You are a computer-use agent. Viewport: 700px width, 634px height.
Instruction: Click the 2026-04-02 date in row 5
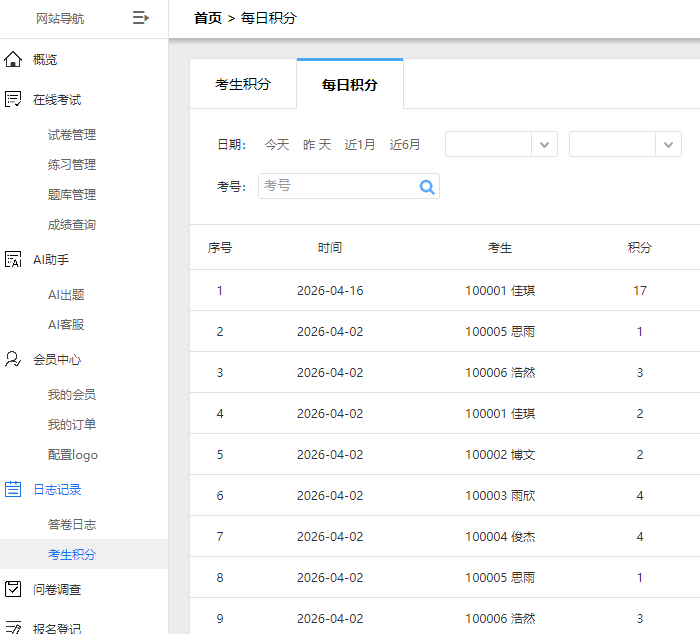point(330,455)
